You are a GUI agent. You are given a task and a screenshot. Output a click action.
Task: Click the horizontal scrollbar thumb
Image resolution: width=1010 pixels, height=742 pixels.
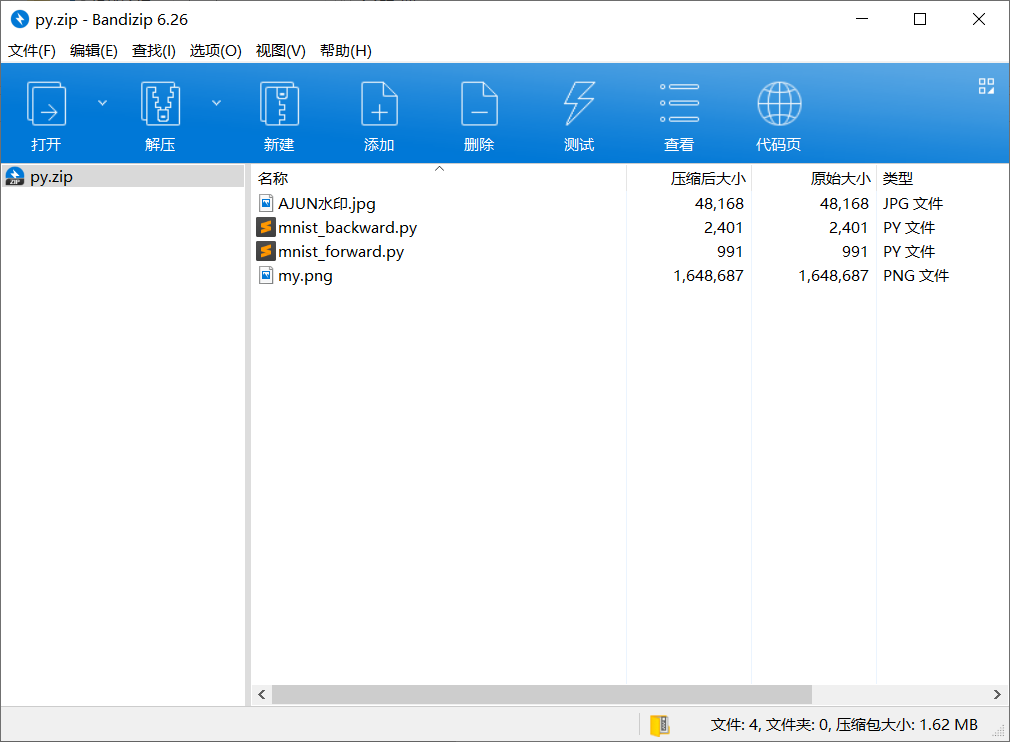click(542, 694)
